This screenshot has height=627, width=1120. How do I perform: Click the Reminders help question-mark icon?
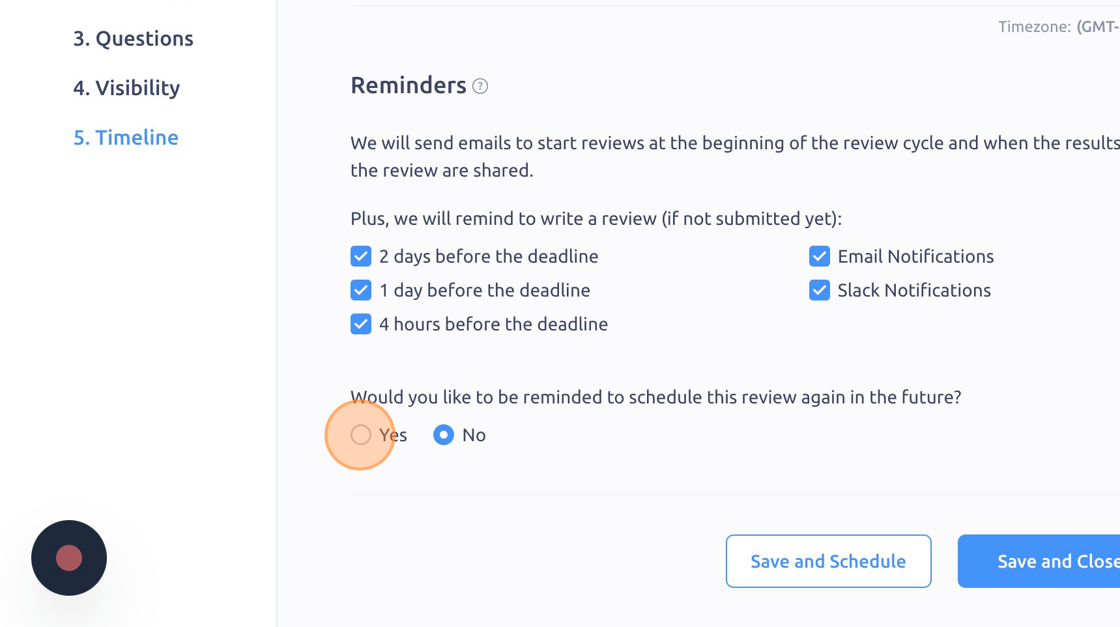coord(480,86)
